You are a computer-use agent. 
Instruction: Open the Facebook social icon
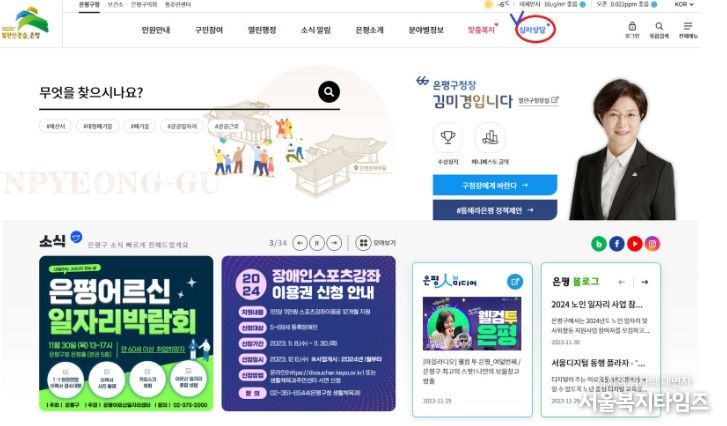616,244
